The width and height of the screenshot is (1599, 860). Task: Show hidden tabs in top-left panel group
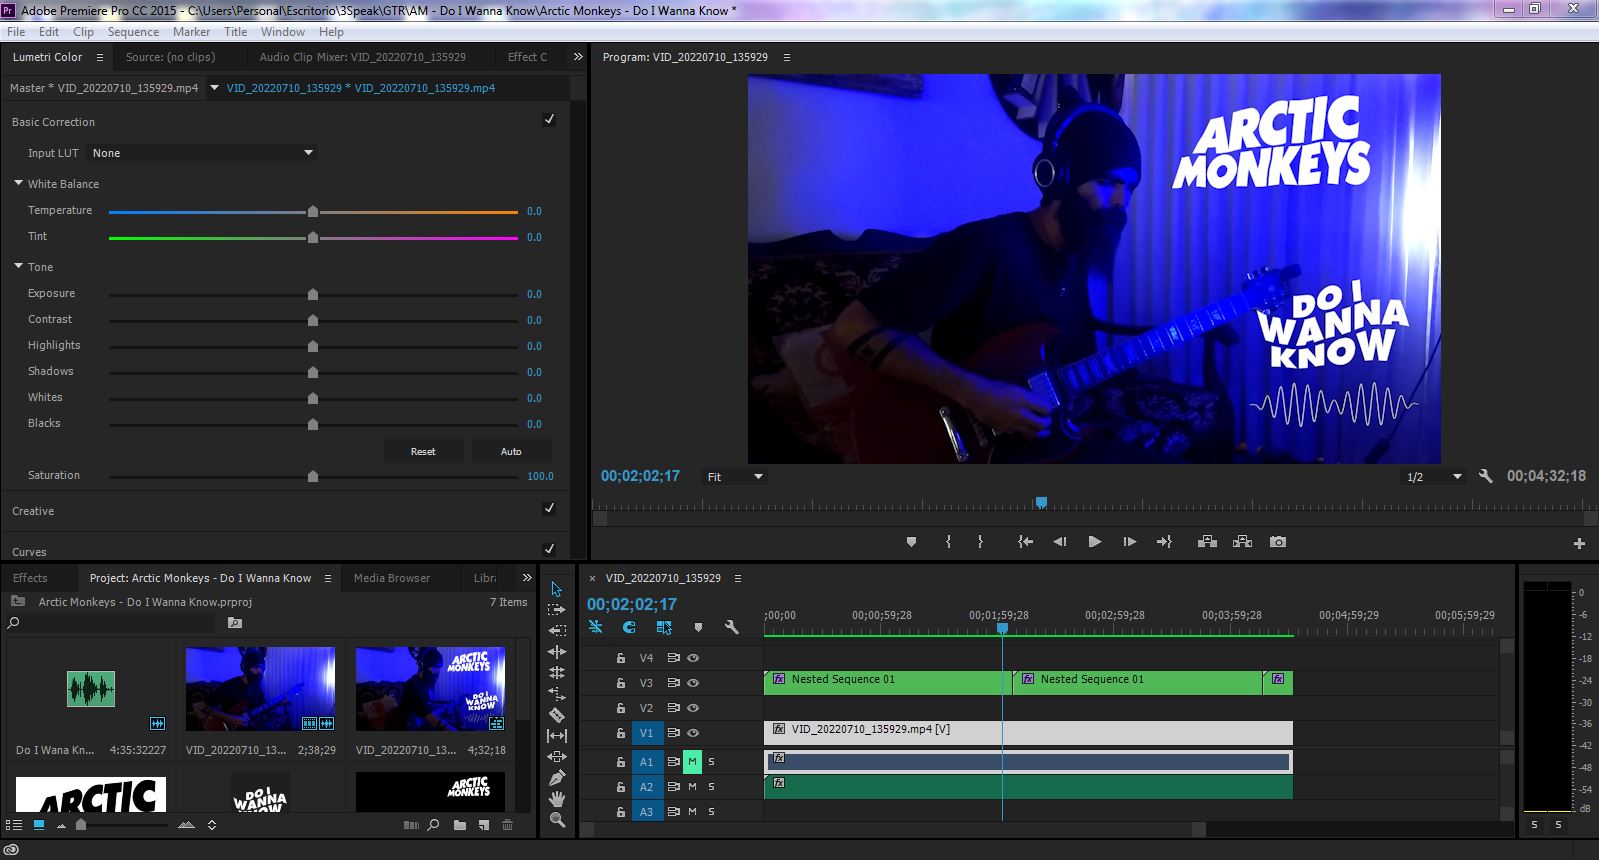point(577,57)
